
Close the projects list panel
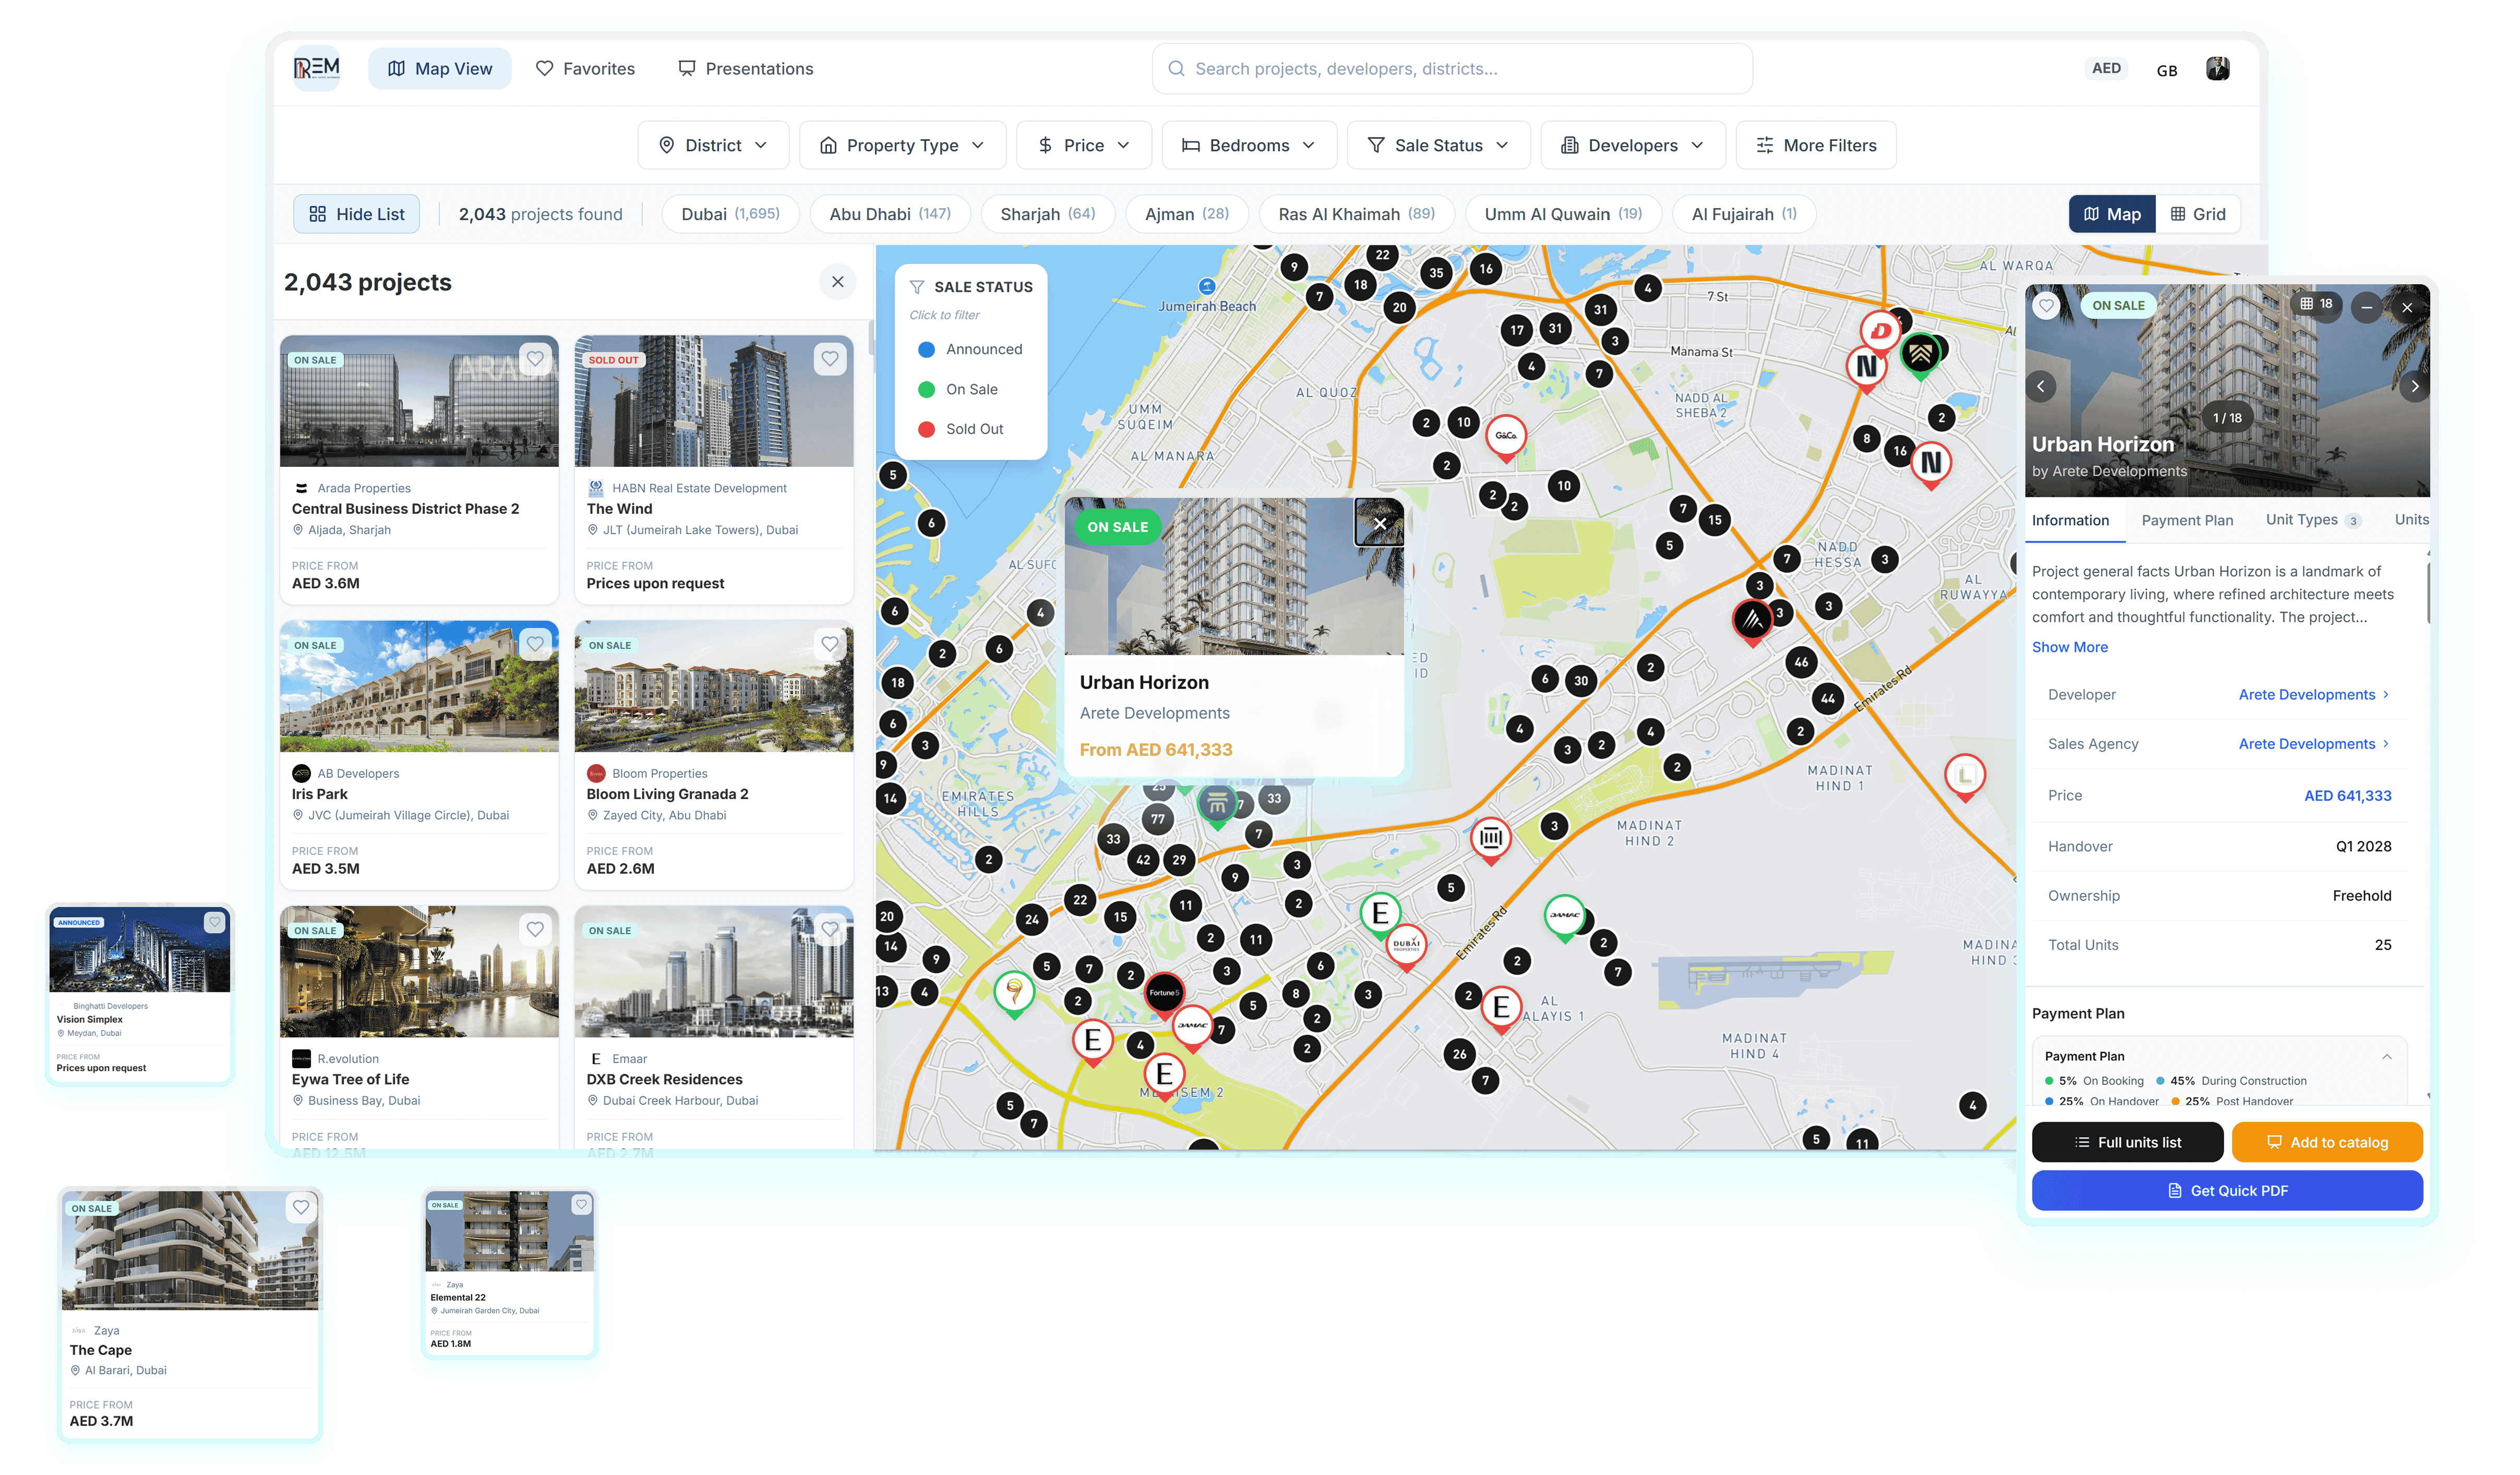[x=837, y=282]
